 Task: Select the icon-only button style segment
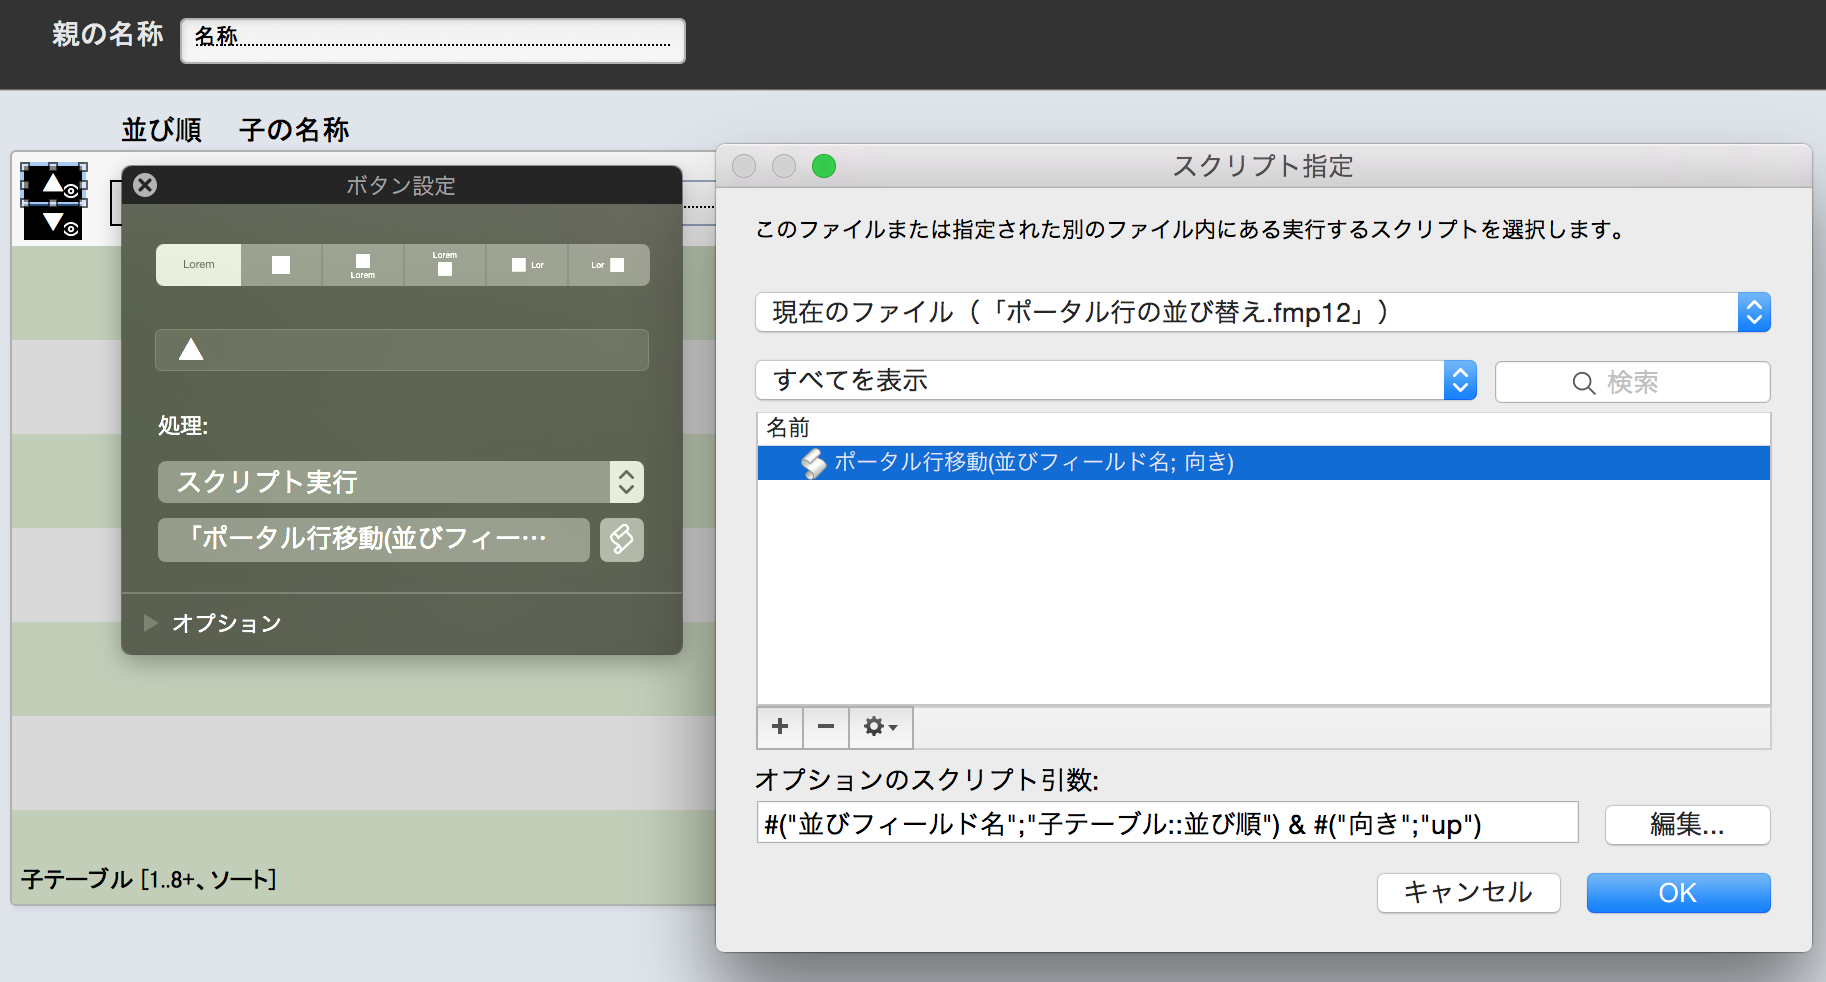point(281,264)
